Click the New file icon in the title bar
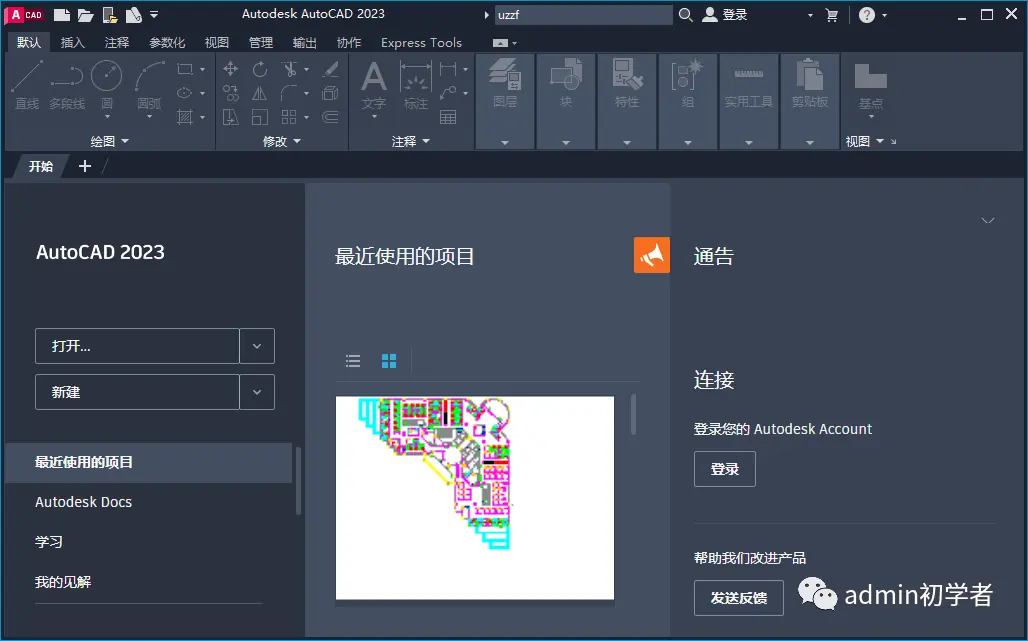Screen dimensions: 1028x641 coord(62,14)
